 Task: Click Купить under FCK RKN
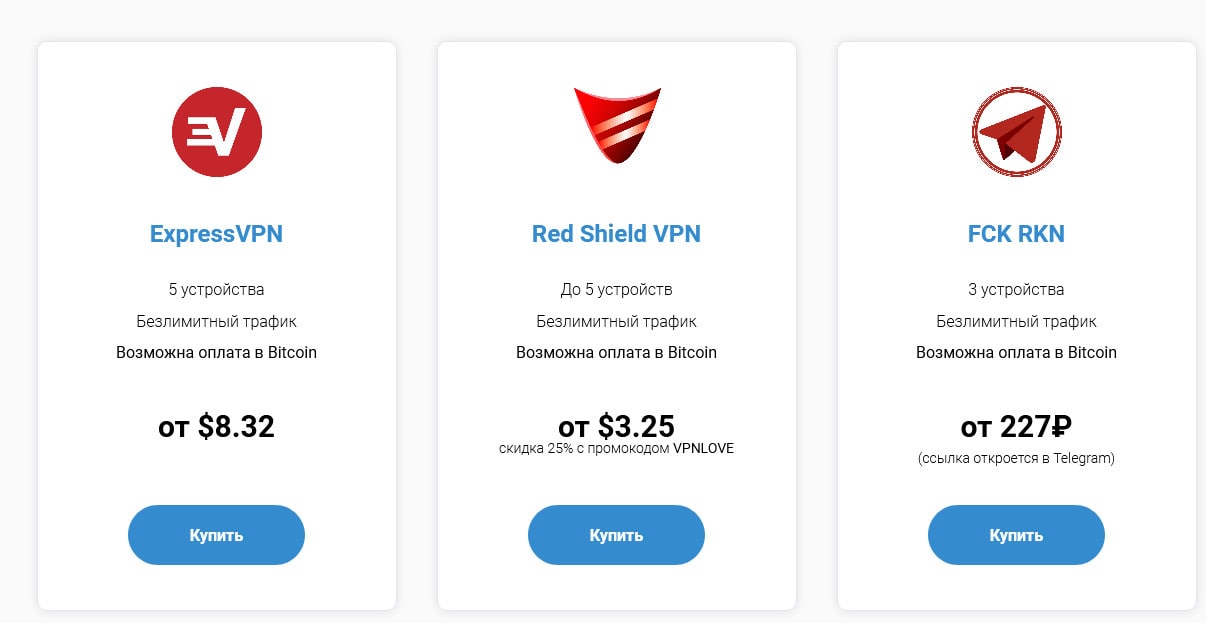[x=1016, y=535]
